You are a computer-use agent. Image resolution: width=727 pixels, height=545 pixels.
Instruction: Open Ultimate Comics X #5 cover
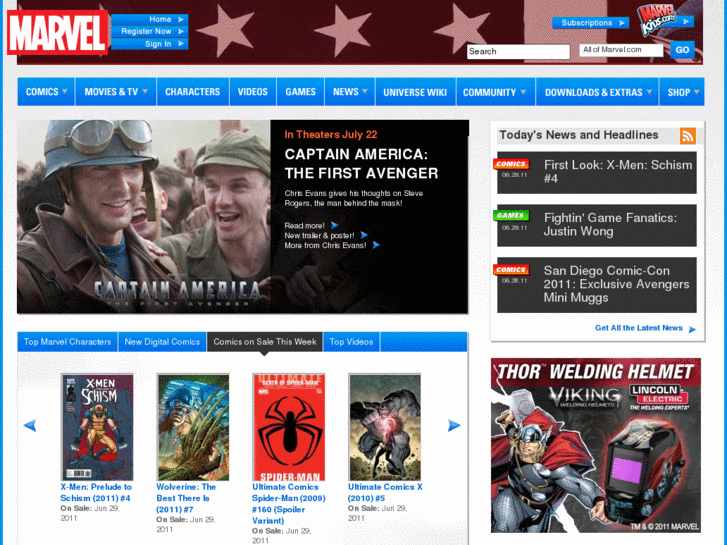[385, 427]
